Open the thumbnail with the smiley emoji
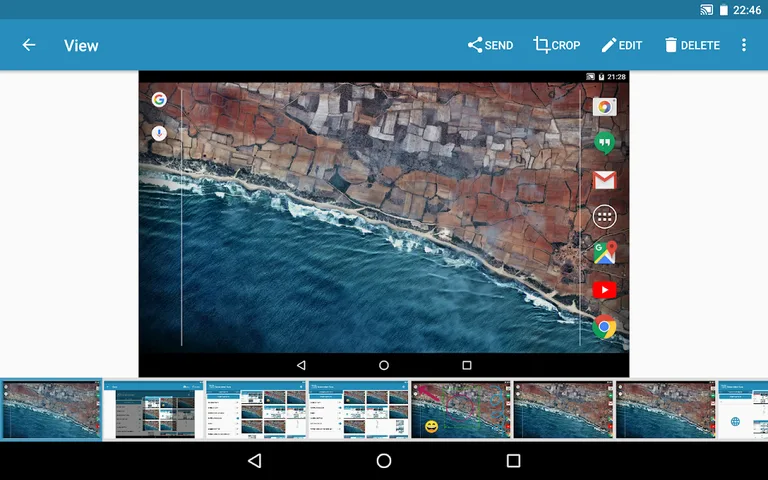The image size is (768, 480). (x=461, y=410)
